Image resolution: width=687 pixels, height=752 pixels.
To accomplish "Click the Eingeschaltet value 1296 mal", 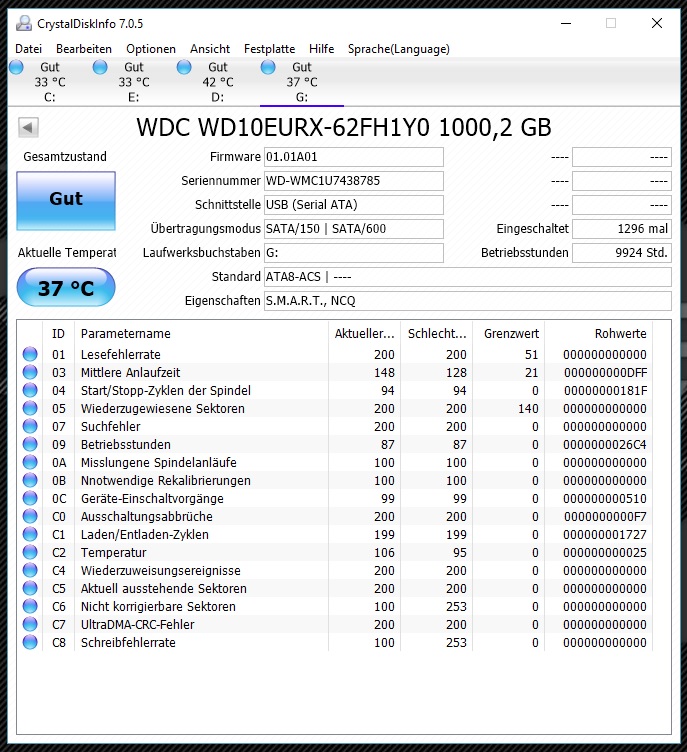I will pos(622,229).
